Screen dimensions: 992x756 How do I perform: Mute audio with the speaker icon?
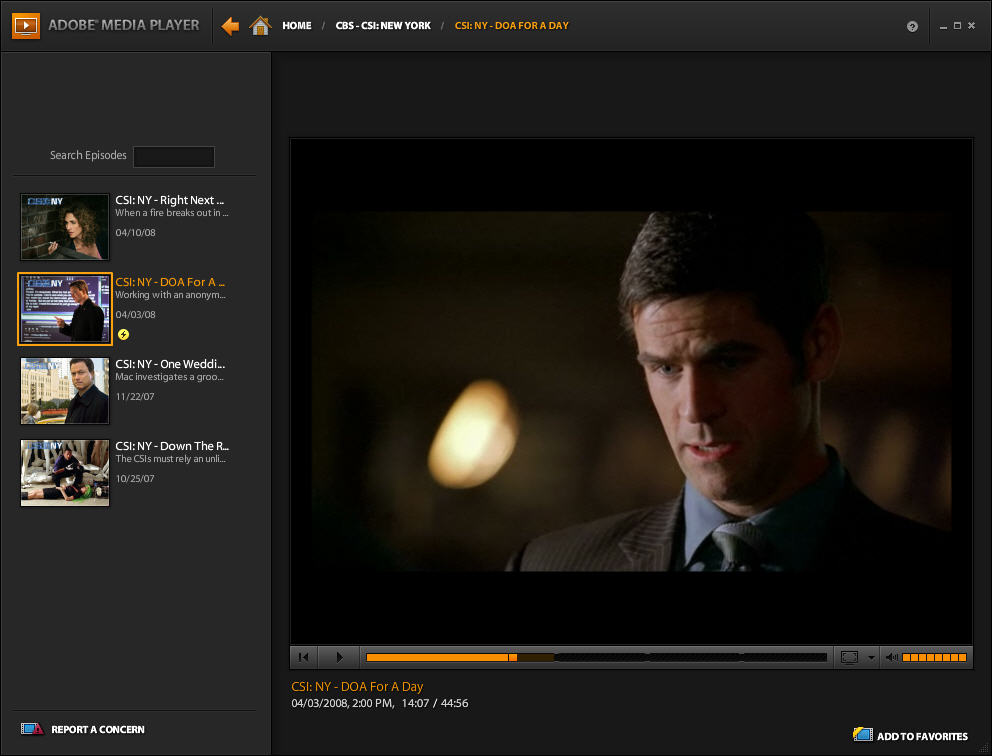891,657
